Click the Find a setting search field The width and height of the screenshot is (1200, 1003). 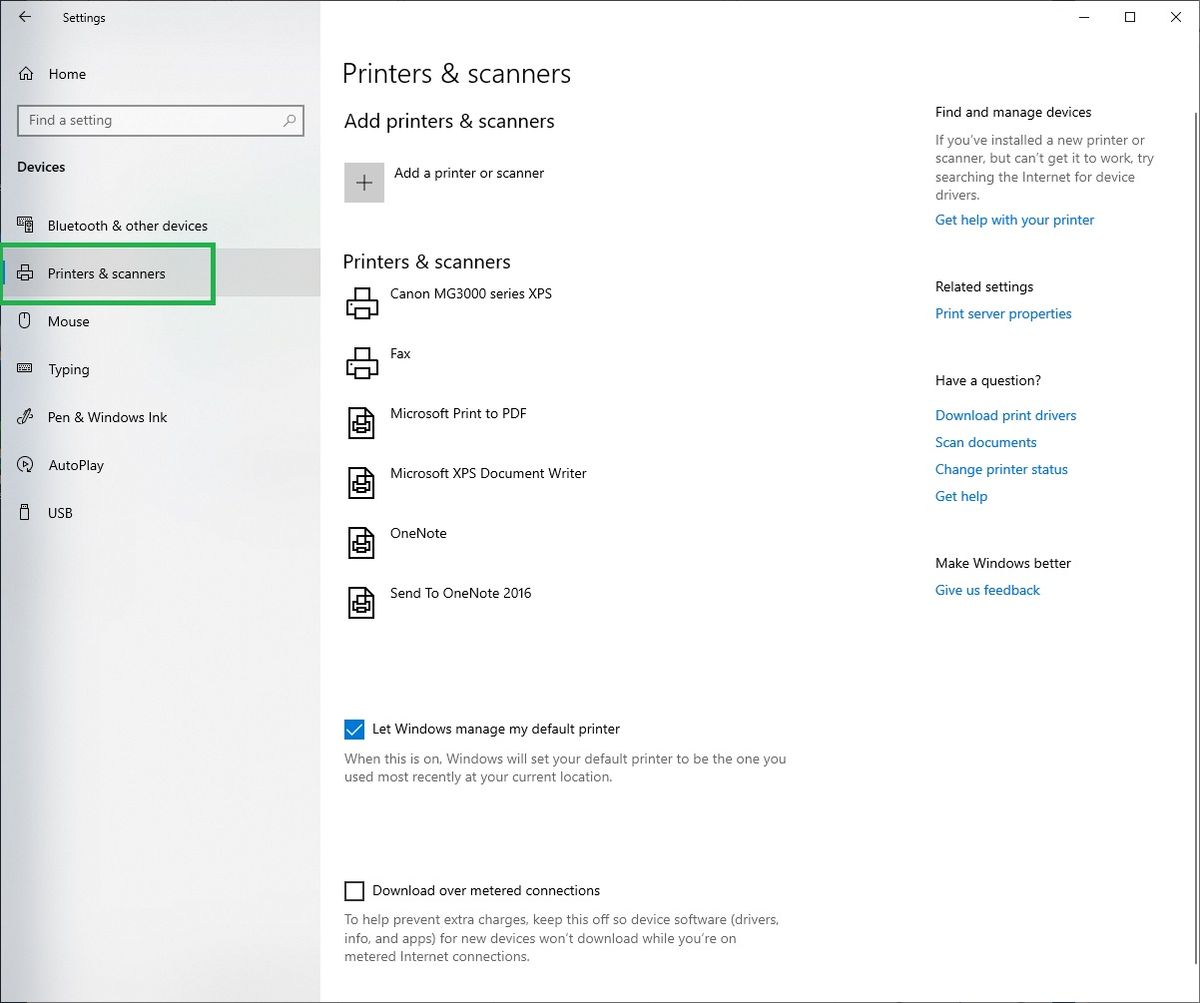pyautogui.click(x=160, y=120)
